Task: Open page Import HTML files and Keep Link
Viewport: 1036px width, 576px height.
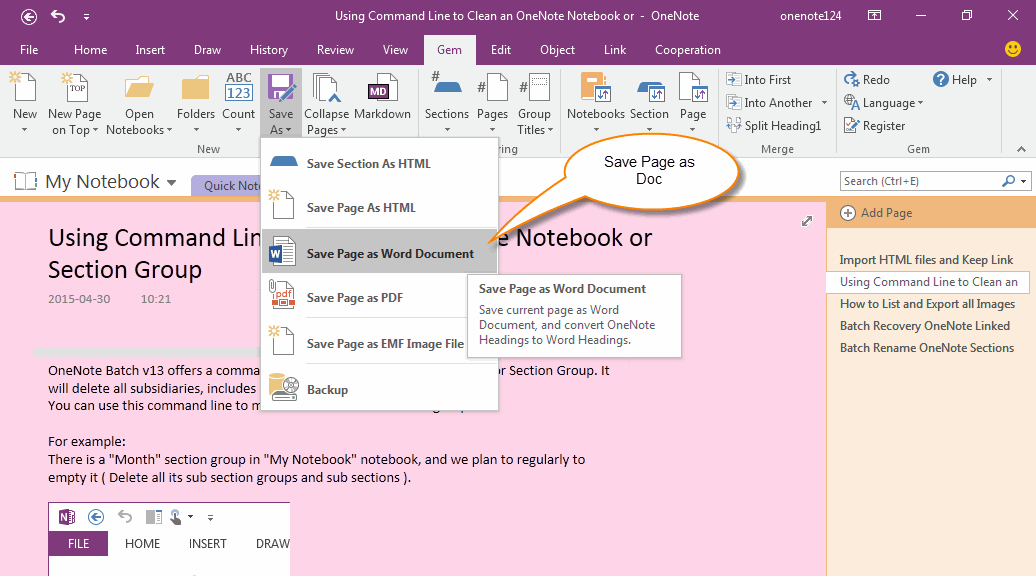Action: tap(926, 260)
